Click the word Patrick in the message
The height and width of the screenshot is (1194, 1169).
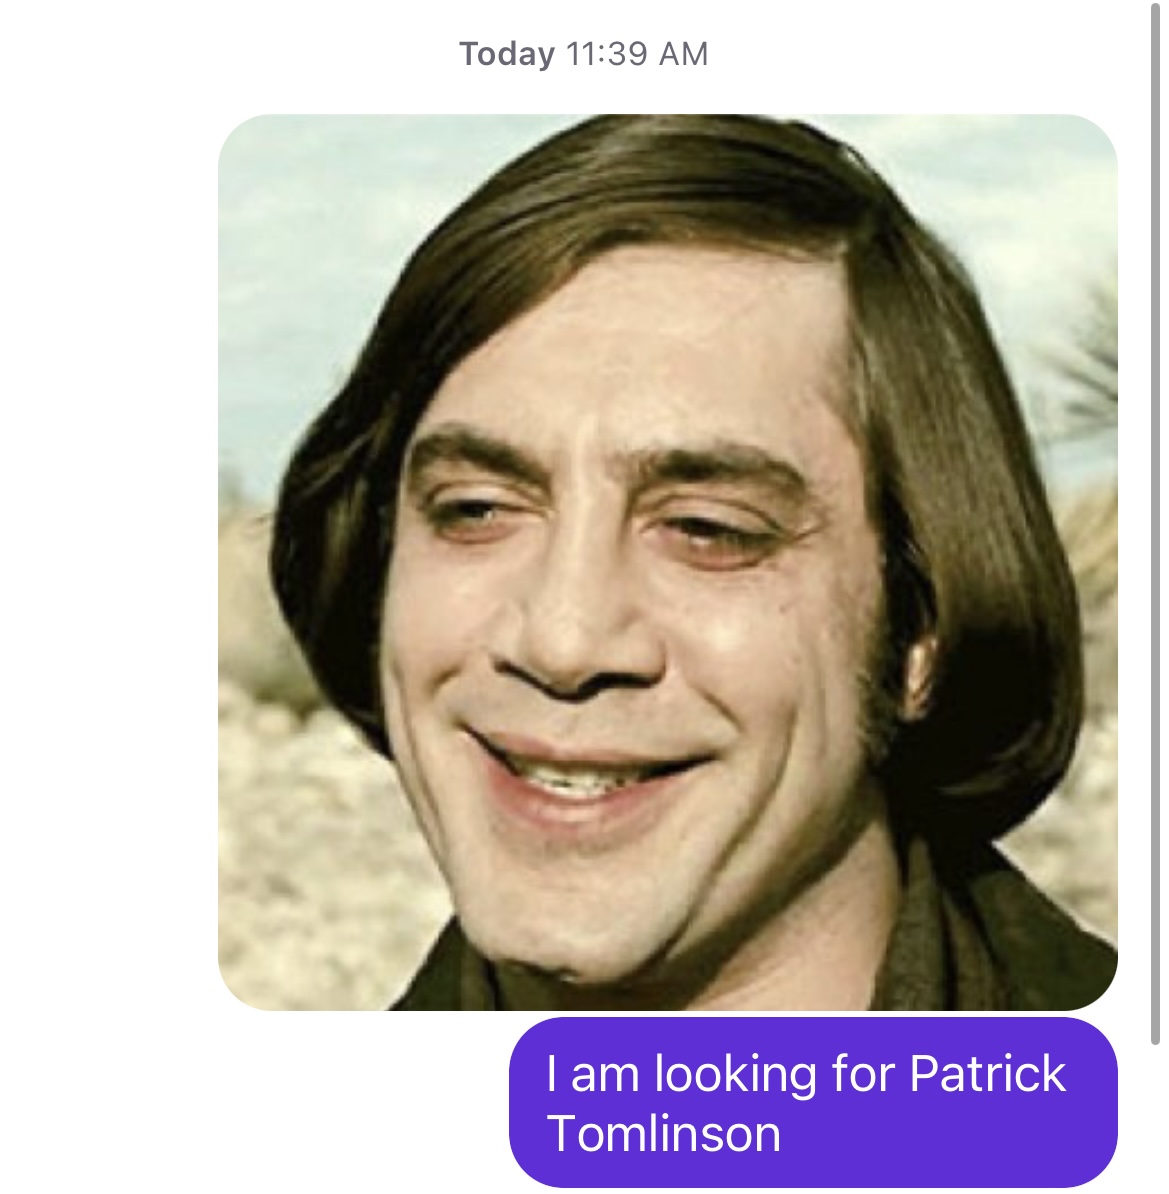point(988,1073)
